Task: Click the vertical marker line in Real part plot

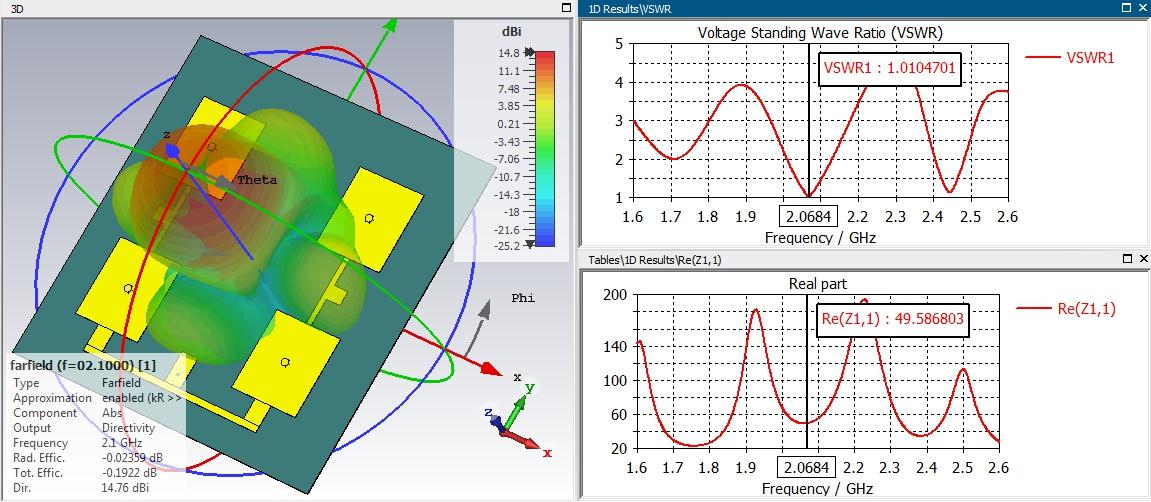Action: pyautogui.click(x=807, y=371)
